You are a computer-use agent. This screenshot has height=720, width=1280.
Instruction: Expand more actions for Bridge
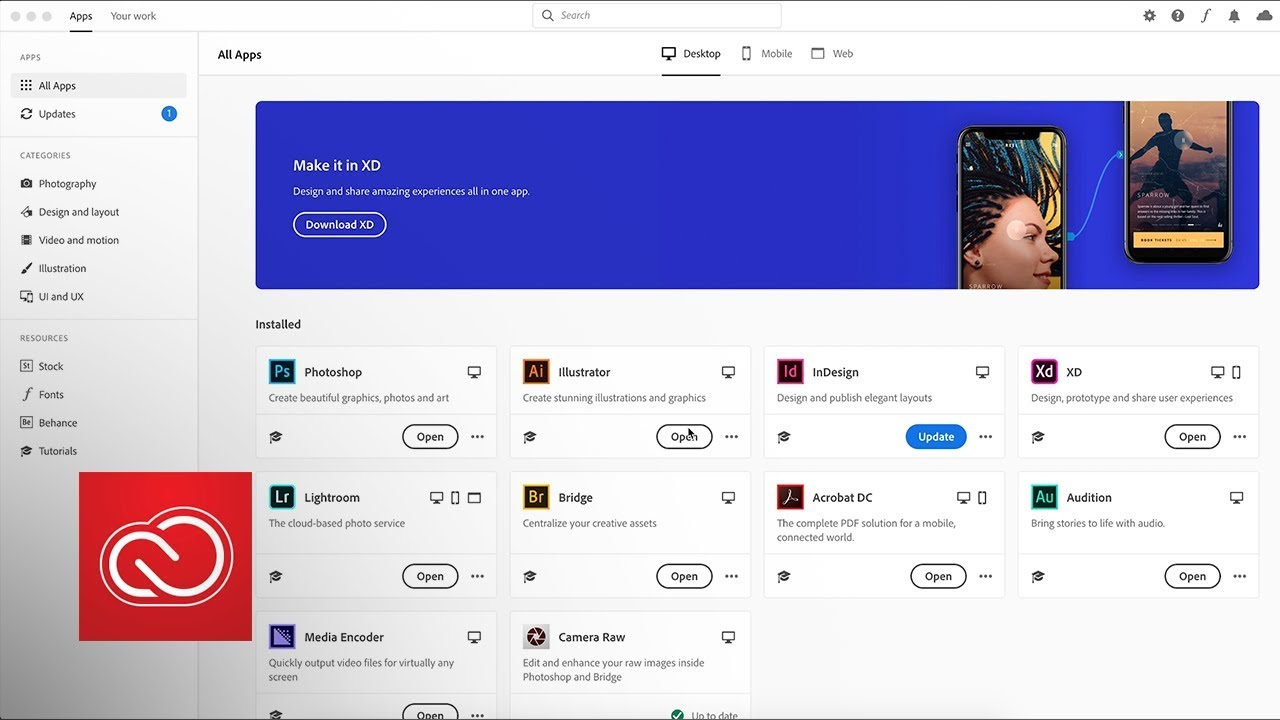point(731,576)
